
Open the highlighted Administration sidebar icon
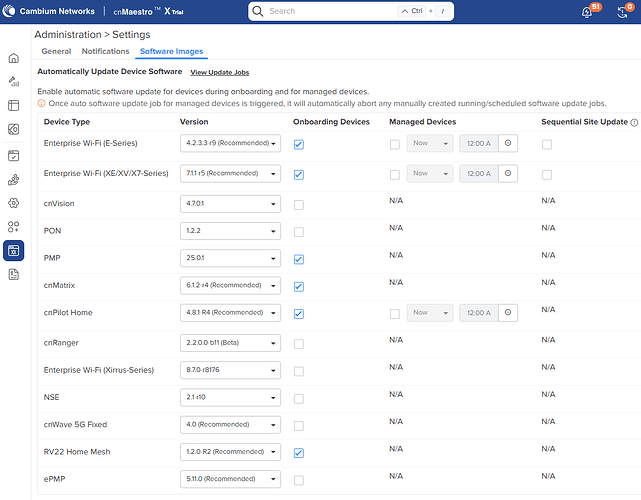(13, 251)
